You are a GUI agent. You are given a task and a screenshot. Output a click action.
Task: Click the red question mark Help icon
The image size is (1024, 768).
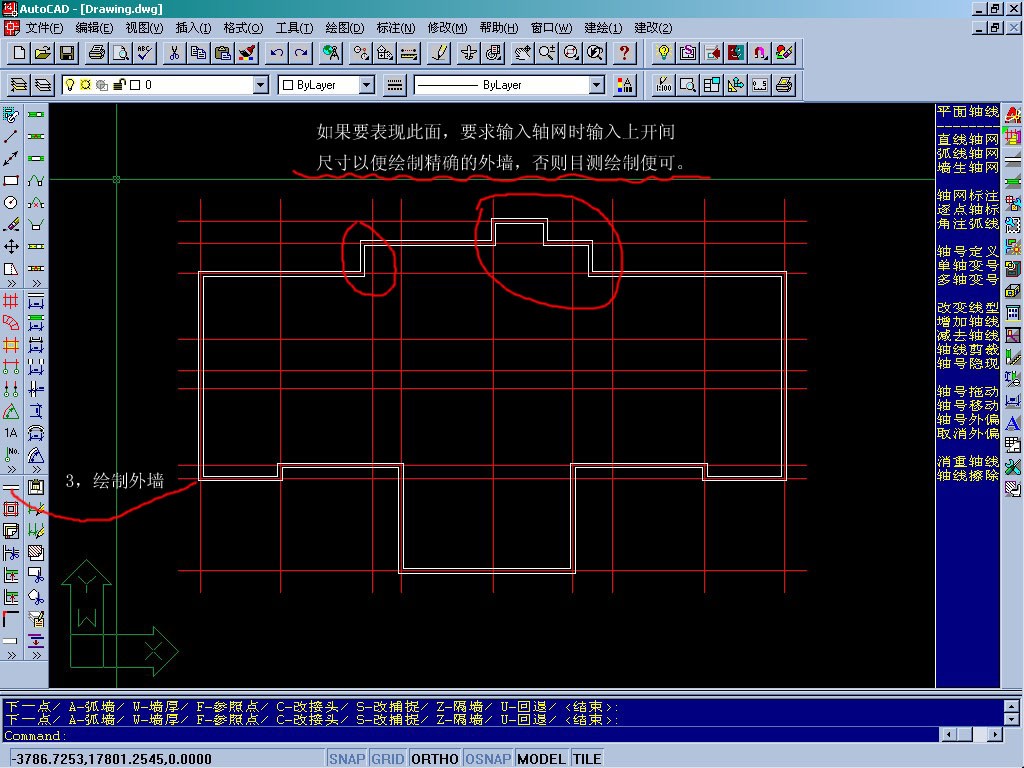[624, 53]
